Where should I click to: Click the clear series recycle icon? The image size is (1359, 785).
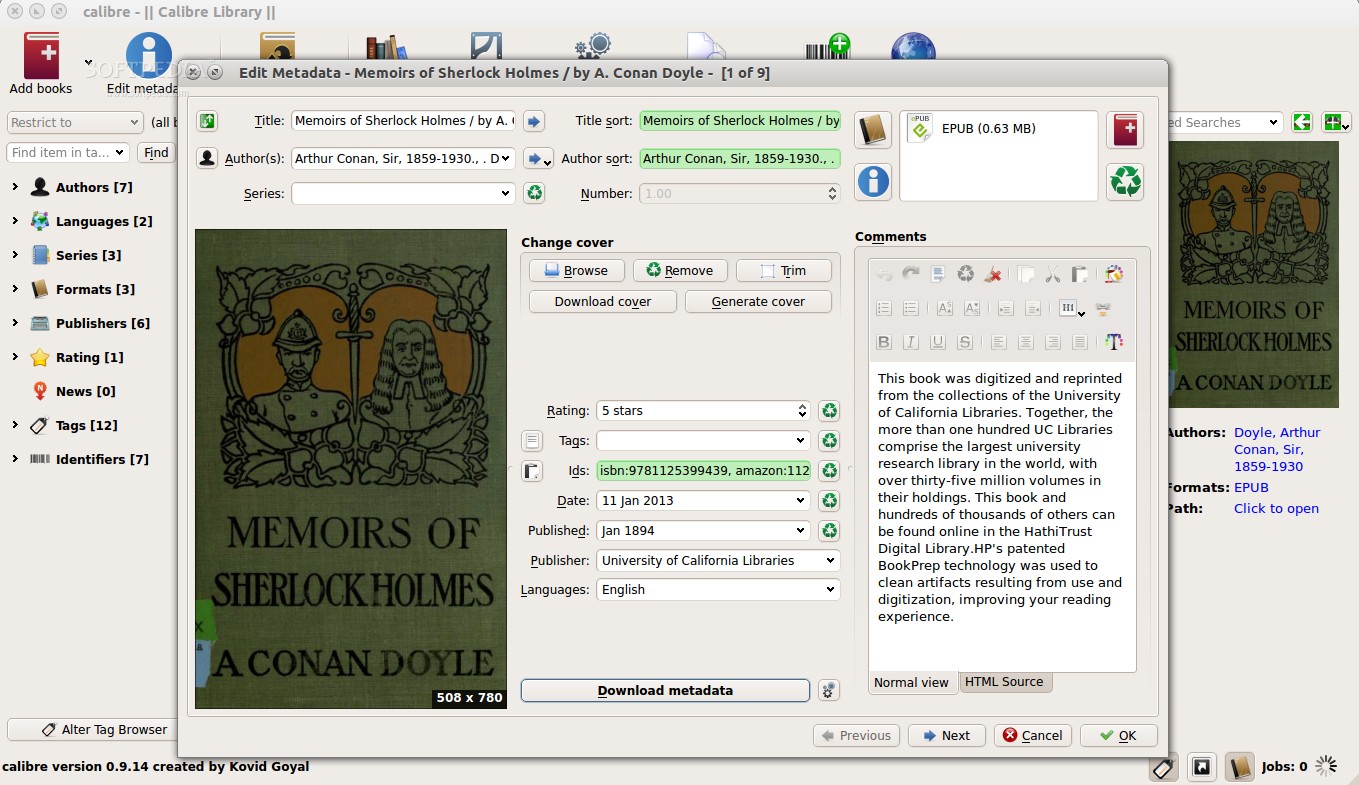pos(534,193)
